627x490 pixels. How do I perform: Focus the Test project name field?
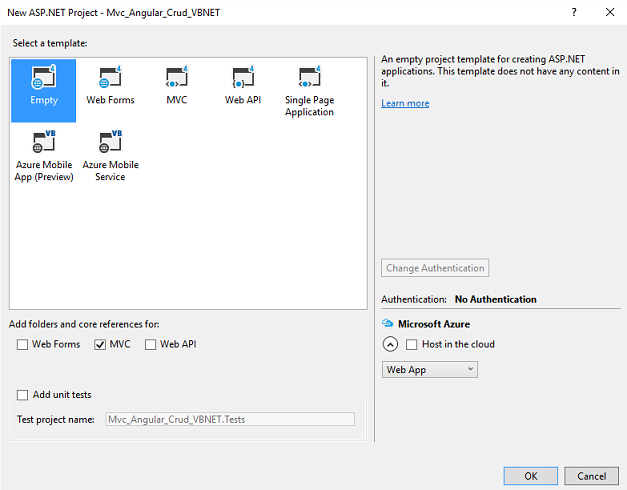230,419
